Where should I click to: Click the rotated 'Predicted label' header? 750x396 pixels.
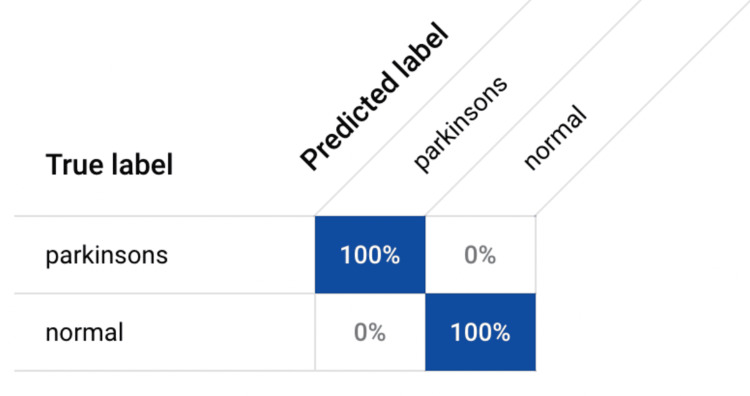click(374, 97)
